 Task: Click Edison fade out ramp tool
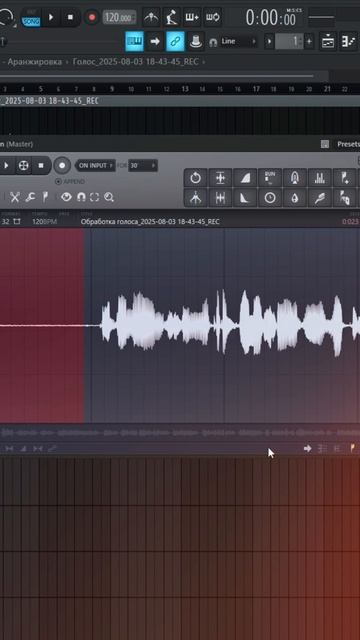click(x=245, y=198)
